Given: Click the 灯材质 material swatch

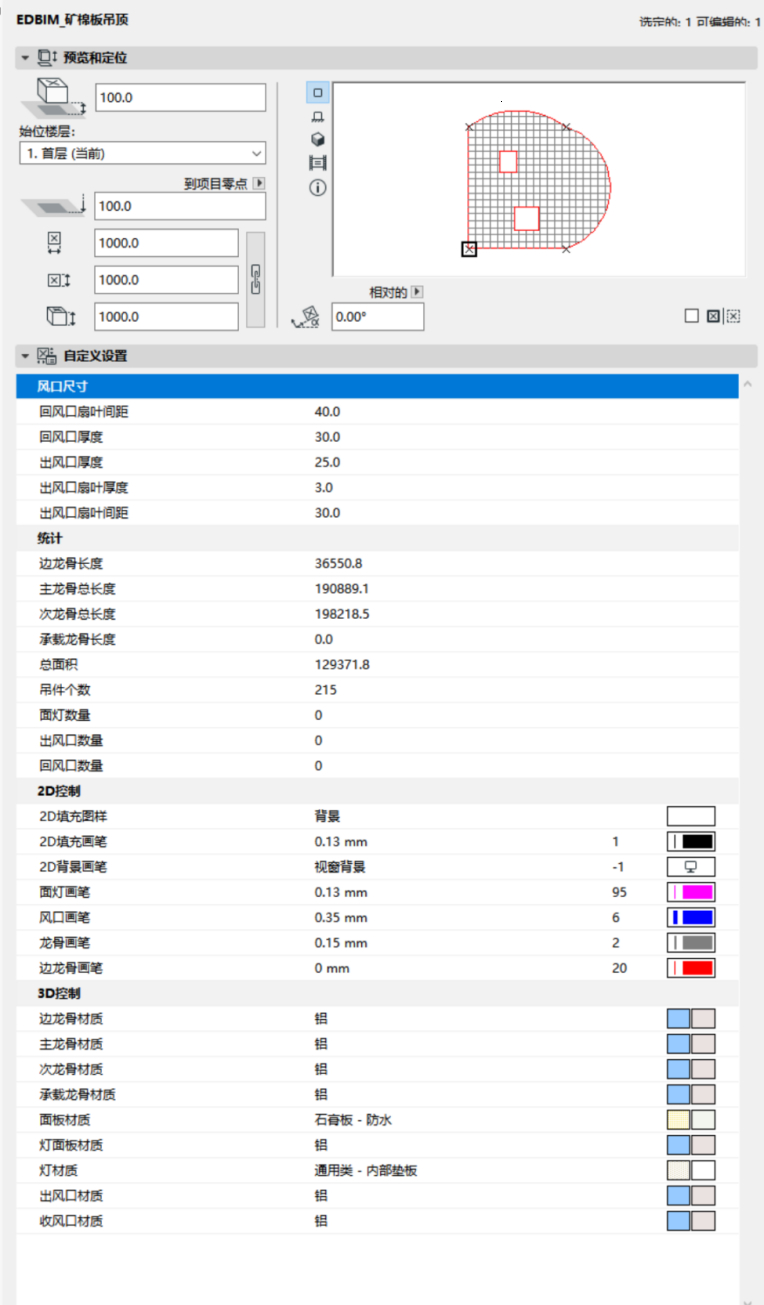Looking at the screenshot, I should tap(691, 1170).
